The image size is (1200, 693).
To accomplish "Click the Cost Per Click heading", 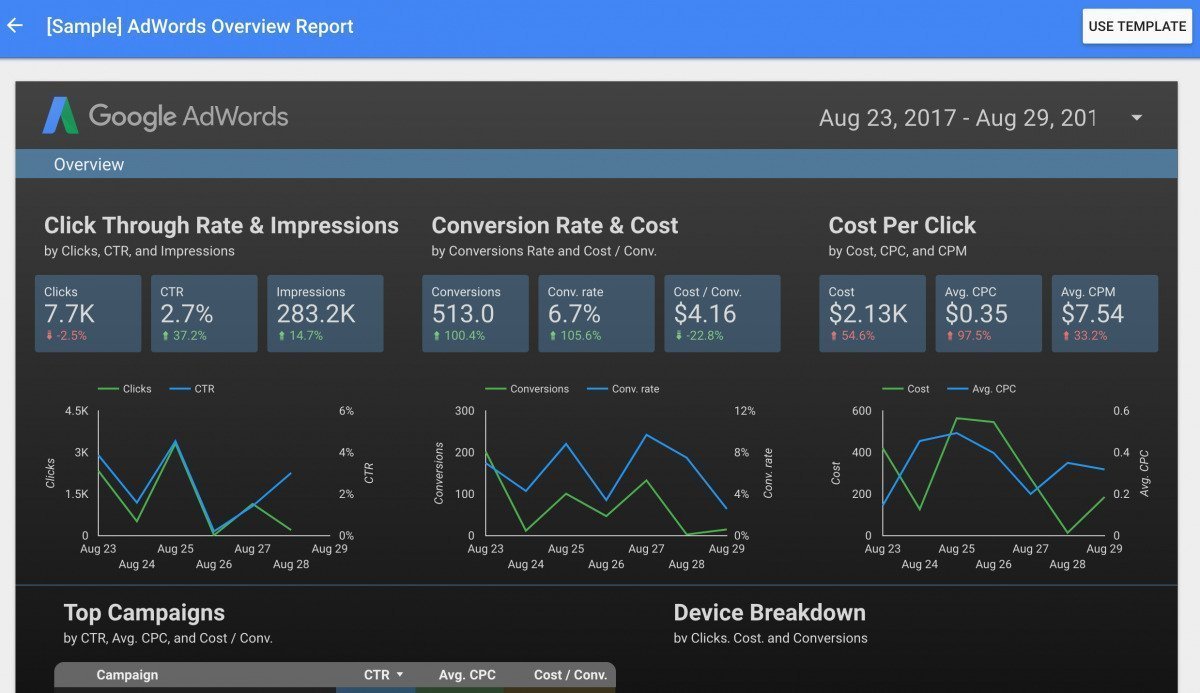I will click(x=902, y=226).
